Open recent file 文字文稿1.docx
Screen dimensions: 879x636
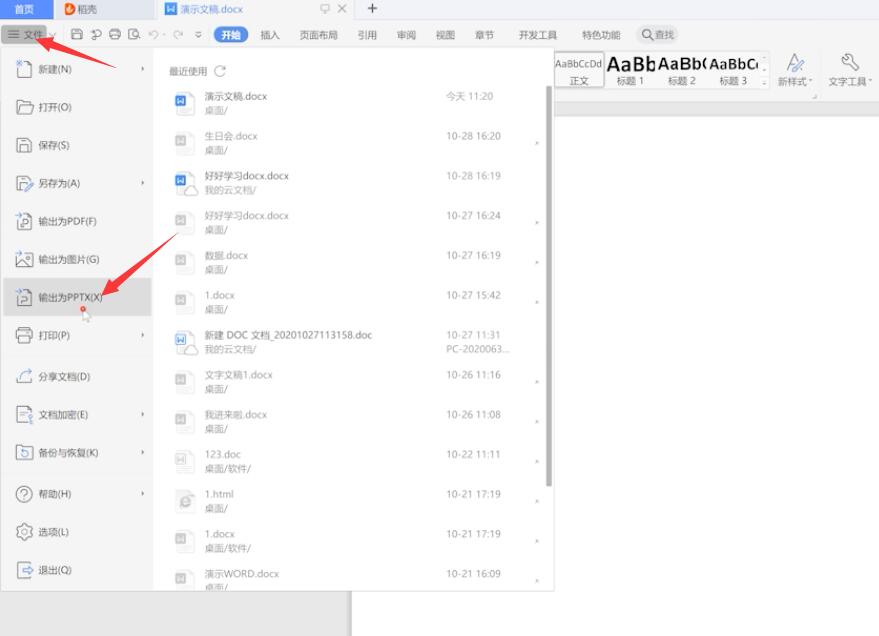(x=355, y=382)
